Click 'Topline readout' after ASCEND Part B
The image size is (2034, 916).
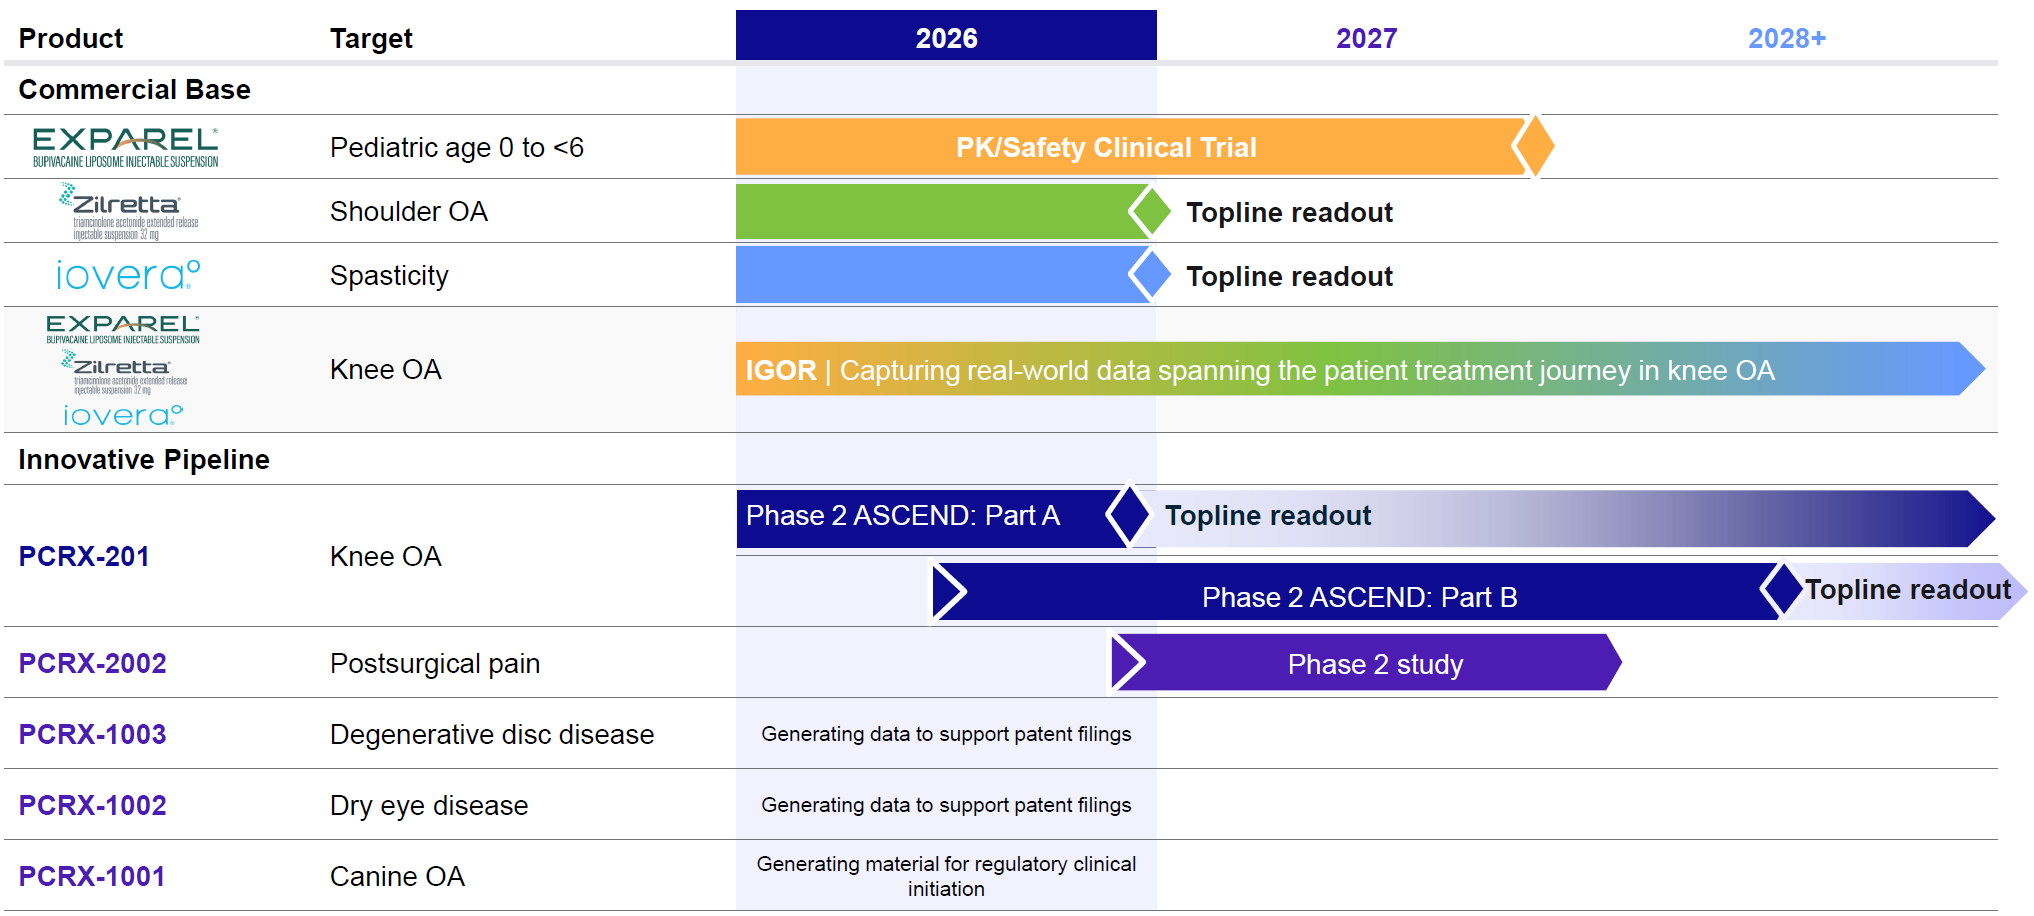1908,589
